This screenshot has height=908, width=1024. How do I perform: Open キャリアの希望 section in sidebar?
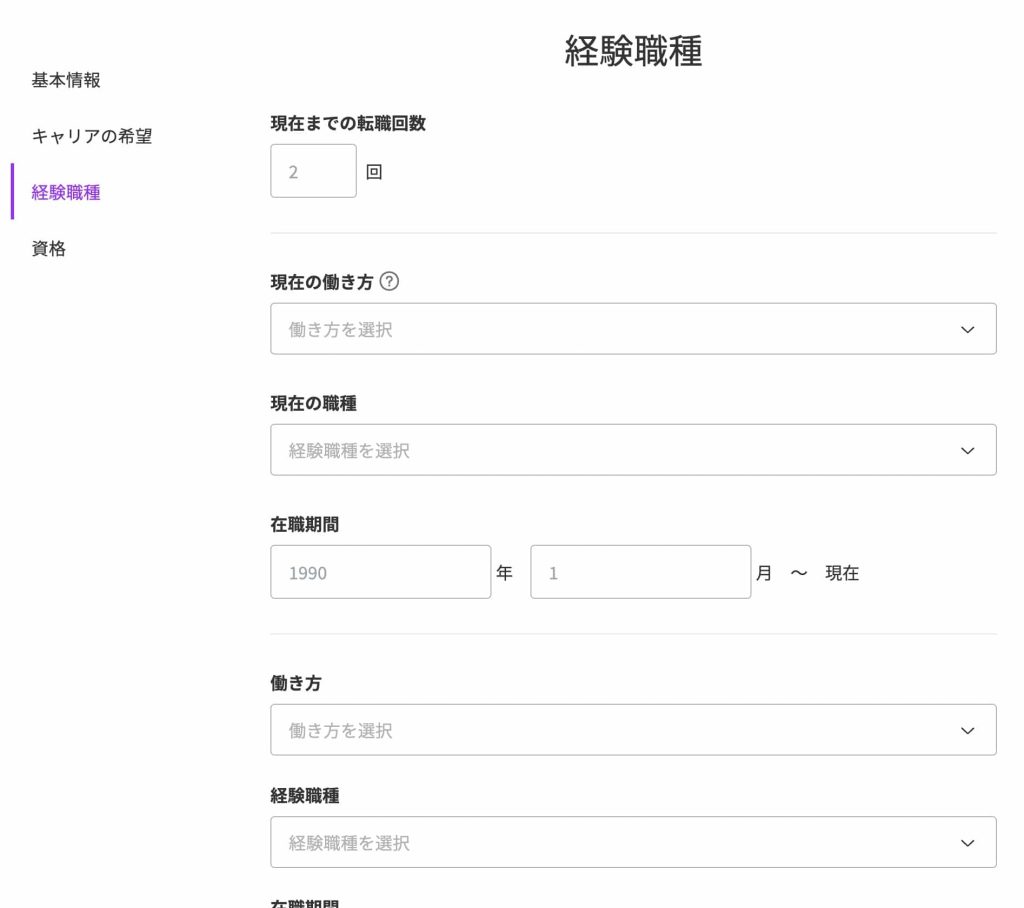(x=92, y=136)
